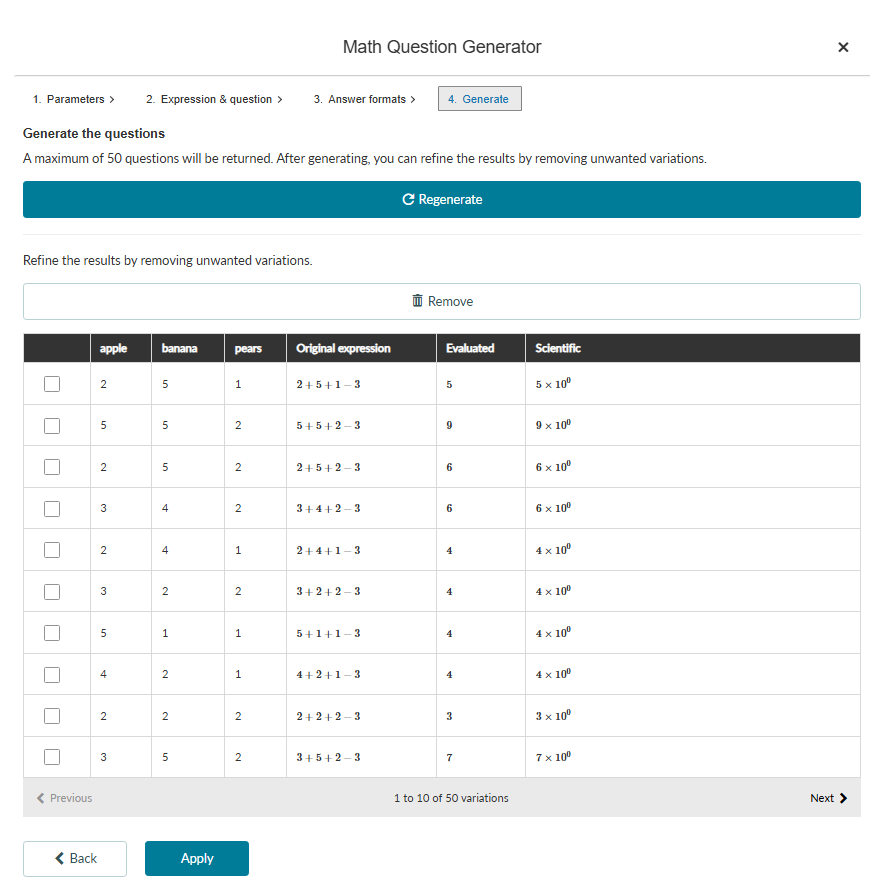Viewport: 889px width, 886px height.
Task: Close the Math Question Generator dialog
Action: point(842,47)
